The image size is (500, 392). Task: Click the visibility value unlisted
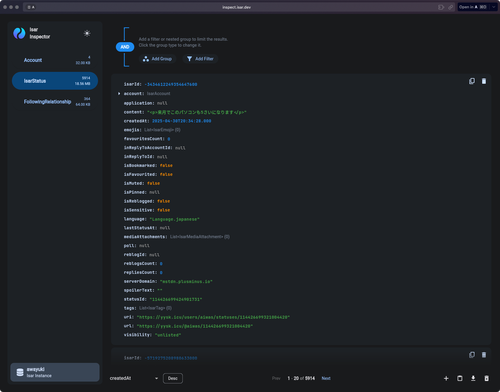point(168,335)
